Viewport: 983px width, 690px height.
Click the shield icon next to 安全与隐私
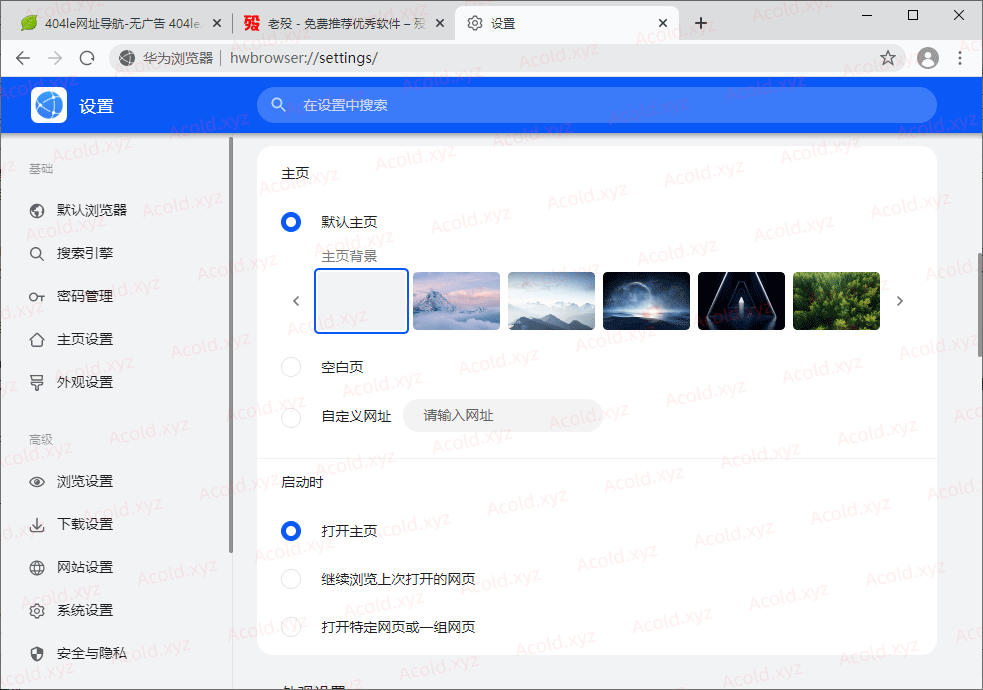37,654
